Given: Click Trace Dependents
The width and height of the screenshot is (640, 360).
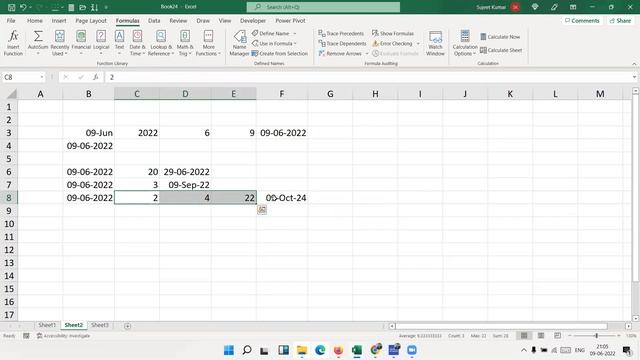Looking at the screenshot, I should click(x=342, y=43).
